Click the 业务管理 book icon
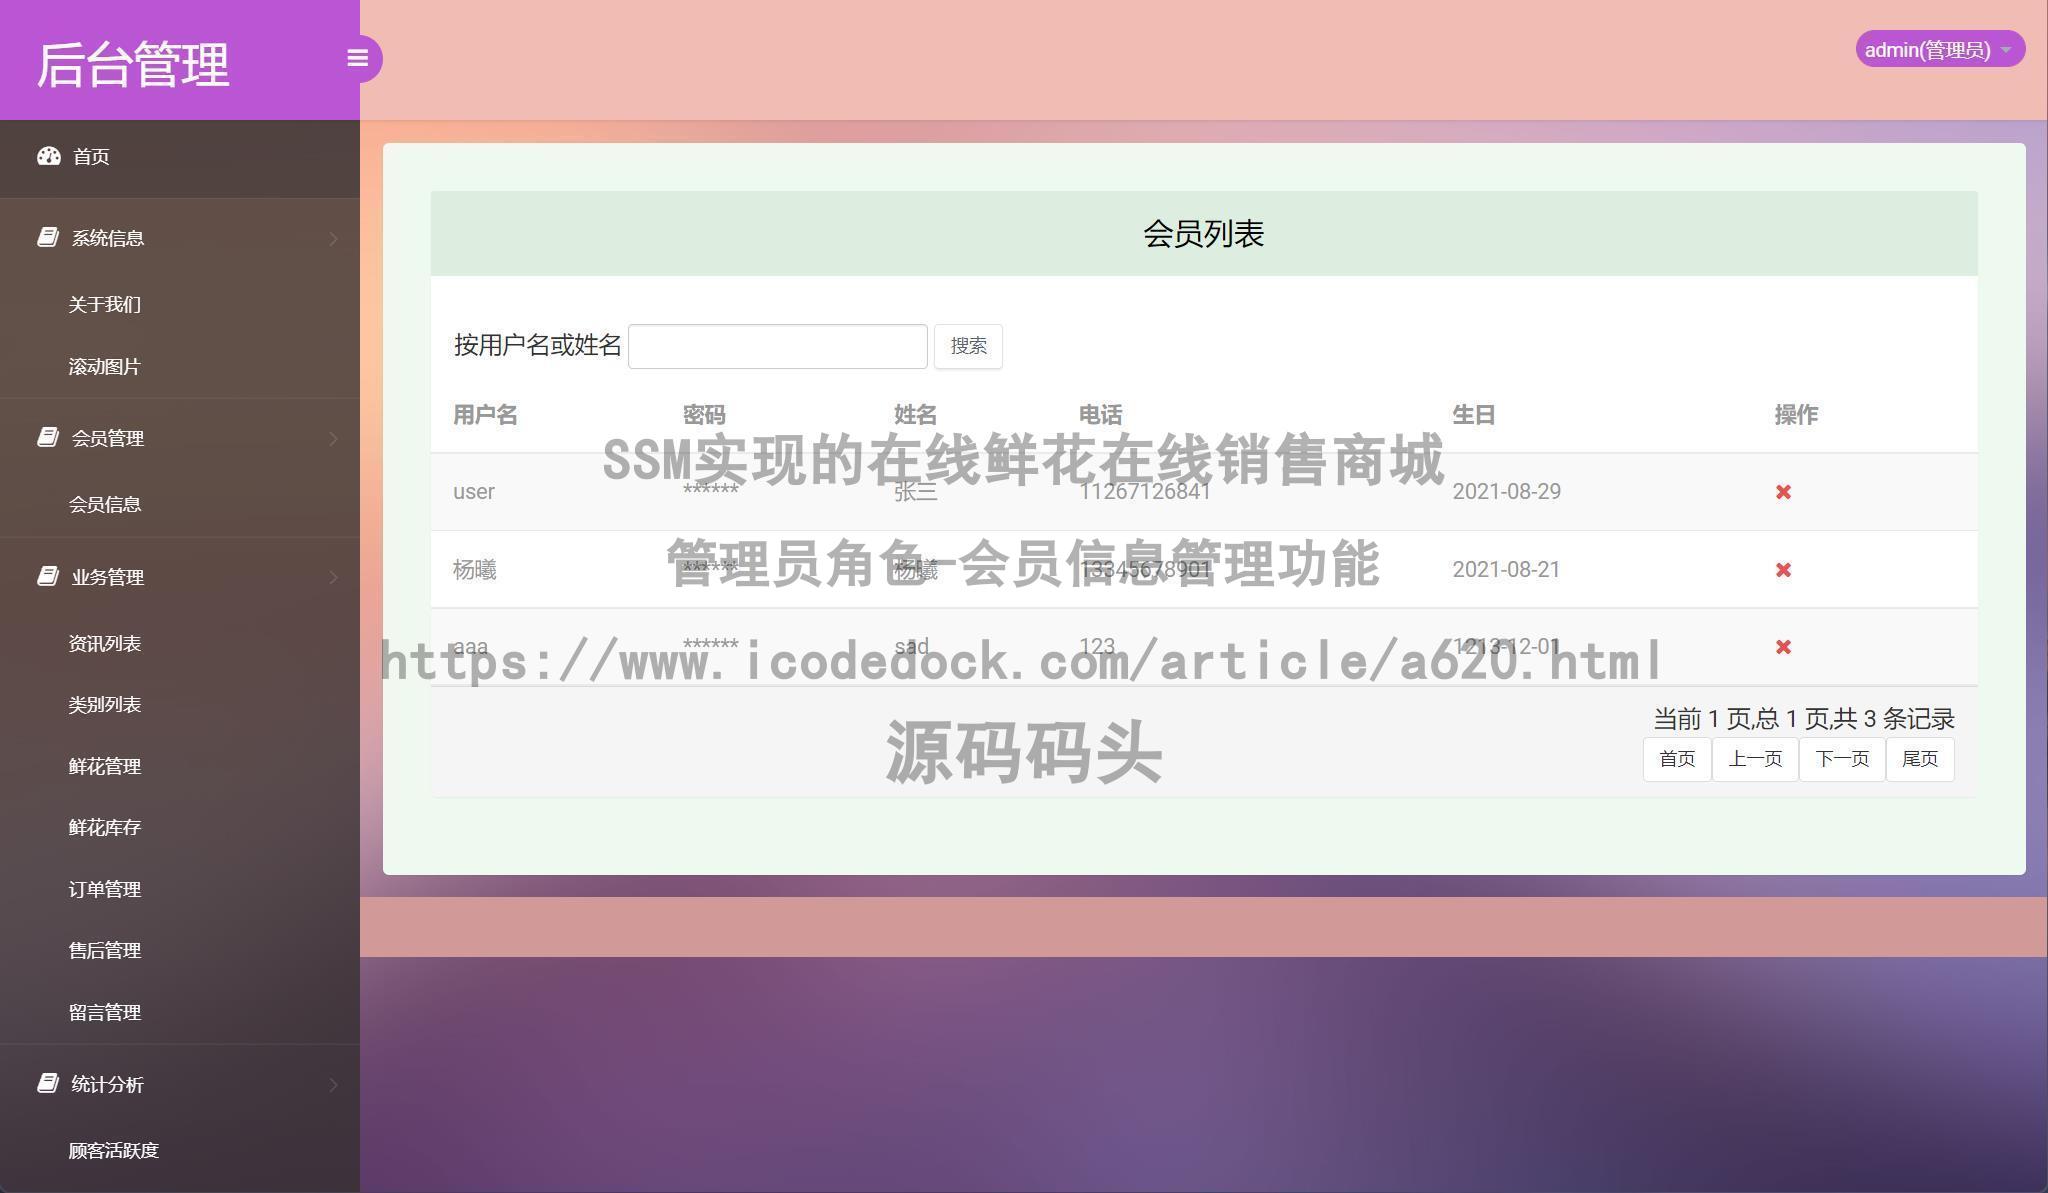The image size is (2048, 1193). click(48, 577)
